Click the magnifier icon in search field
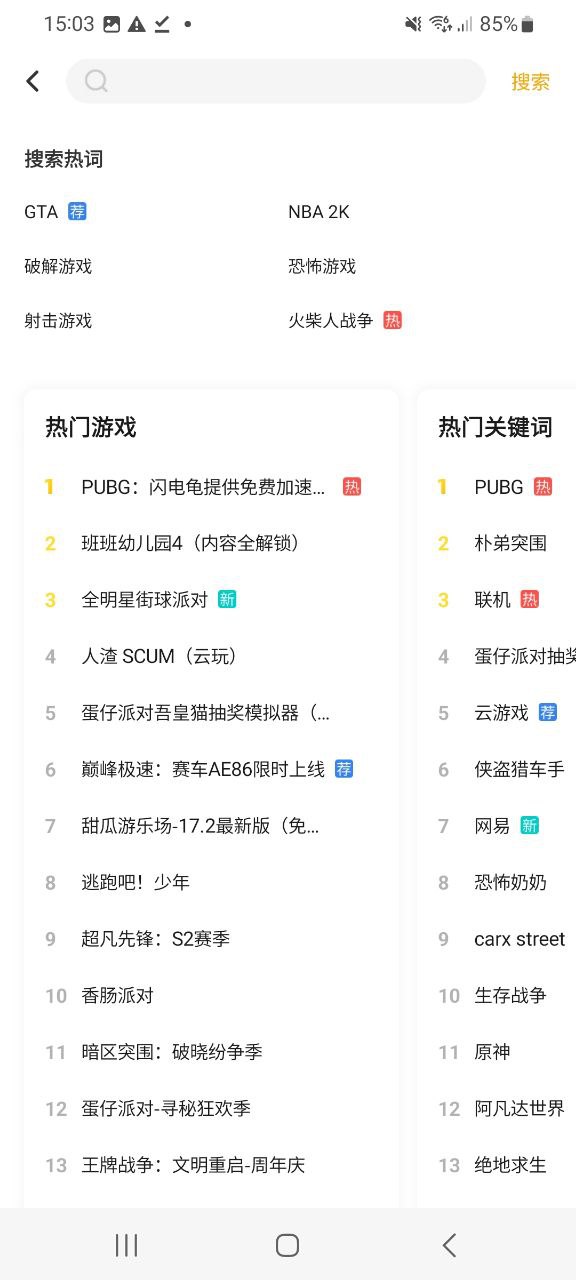 pos(96,81)
